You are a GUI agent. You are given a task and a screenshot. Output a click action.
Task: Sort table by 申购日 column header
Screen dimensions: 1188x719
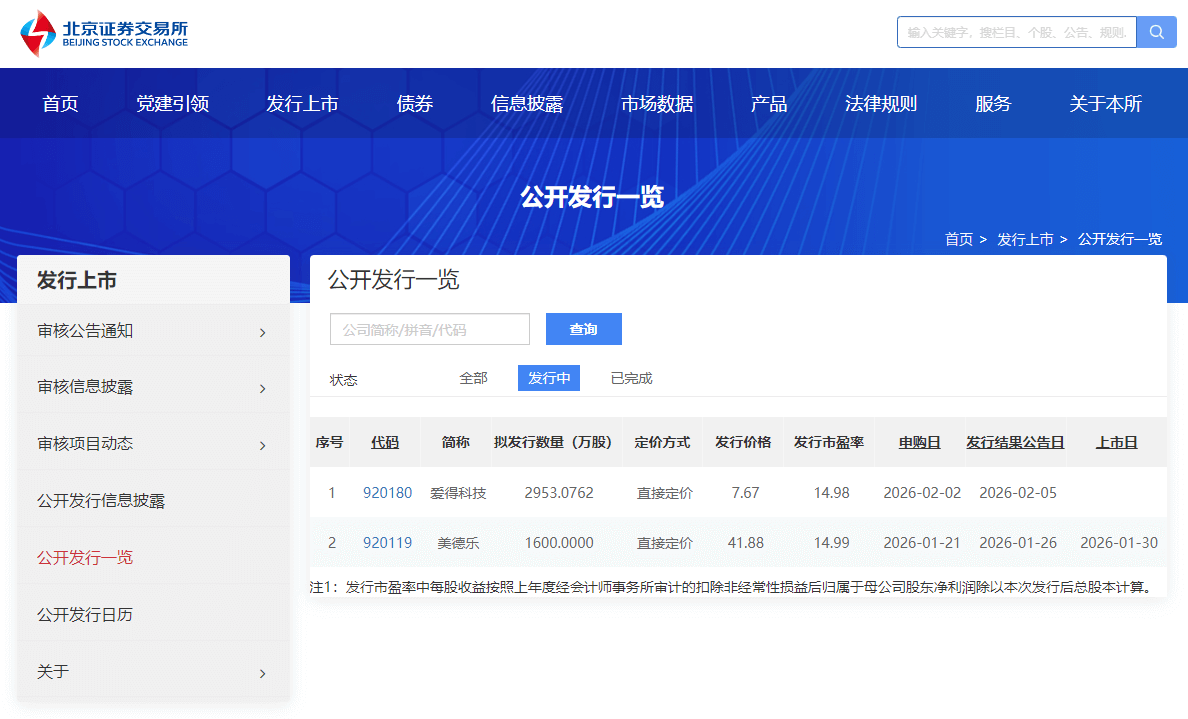tap(919, 442)
